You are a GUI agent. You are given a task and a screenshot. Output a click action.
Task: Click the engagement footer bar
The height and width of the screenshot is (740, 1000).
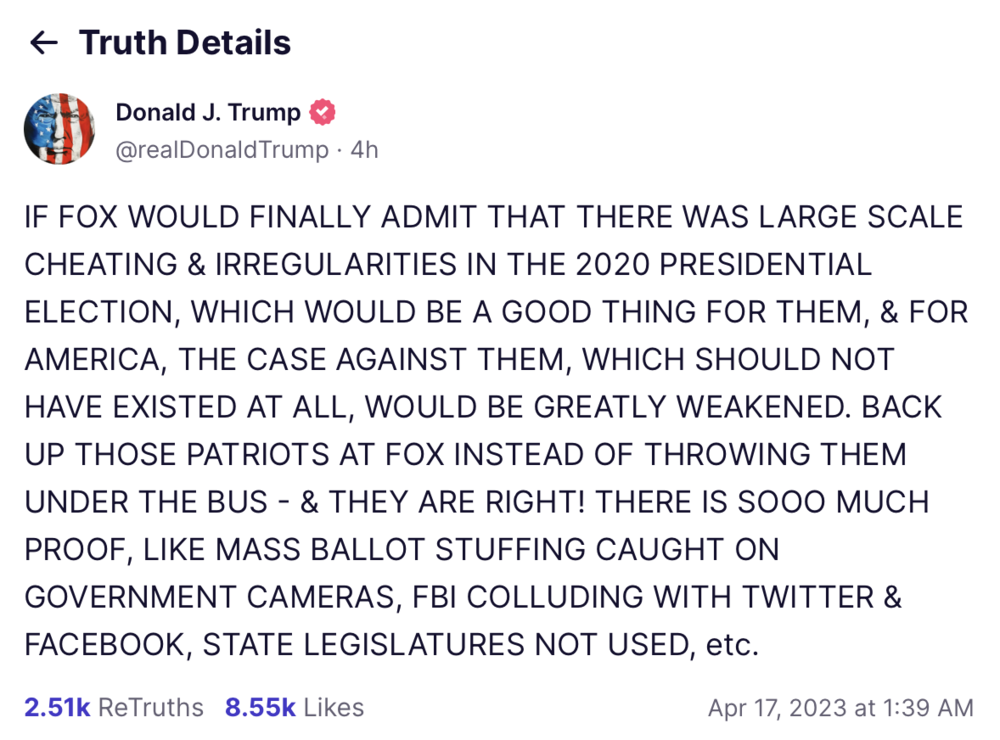pos(500,707)
